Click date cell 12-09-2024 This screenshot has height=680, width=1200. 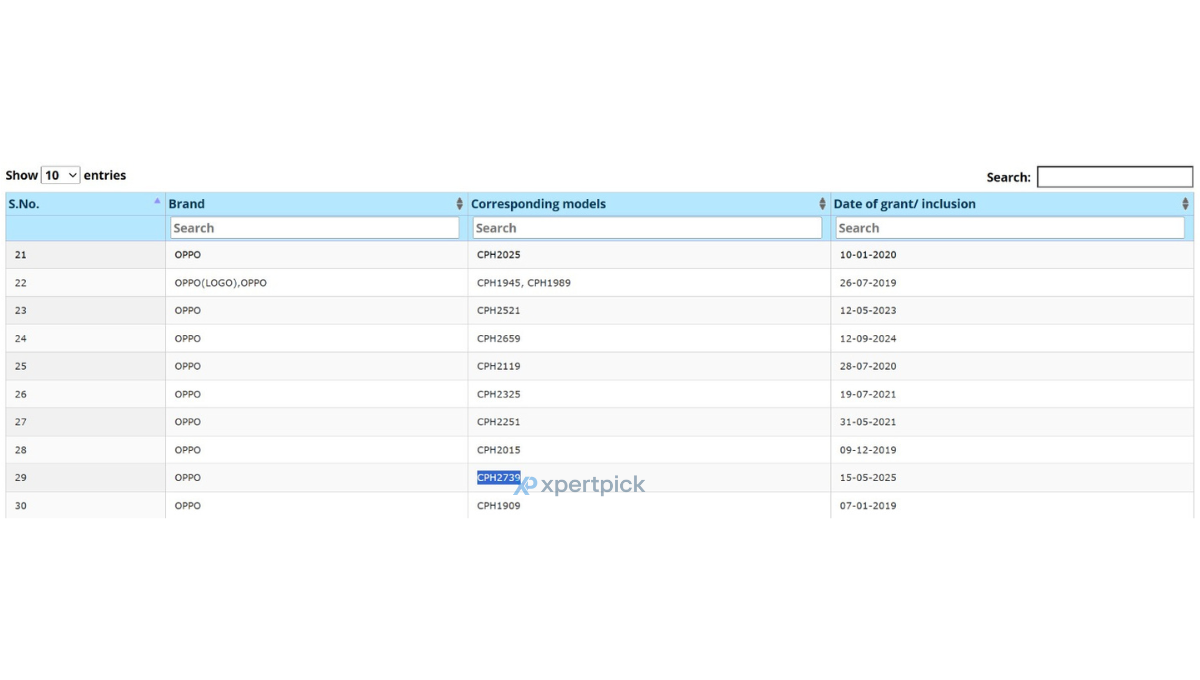(1012, 339)
